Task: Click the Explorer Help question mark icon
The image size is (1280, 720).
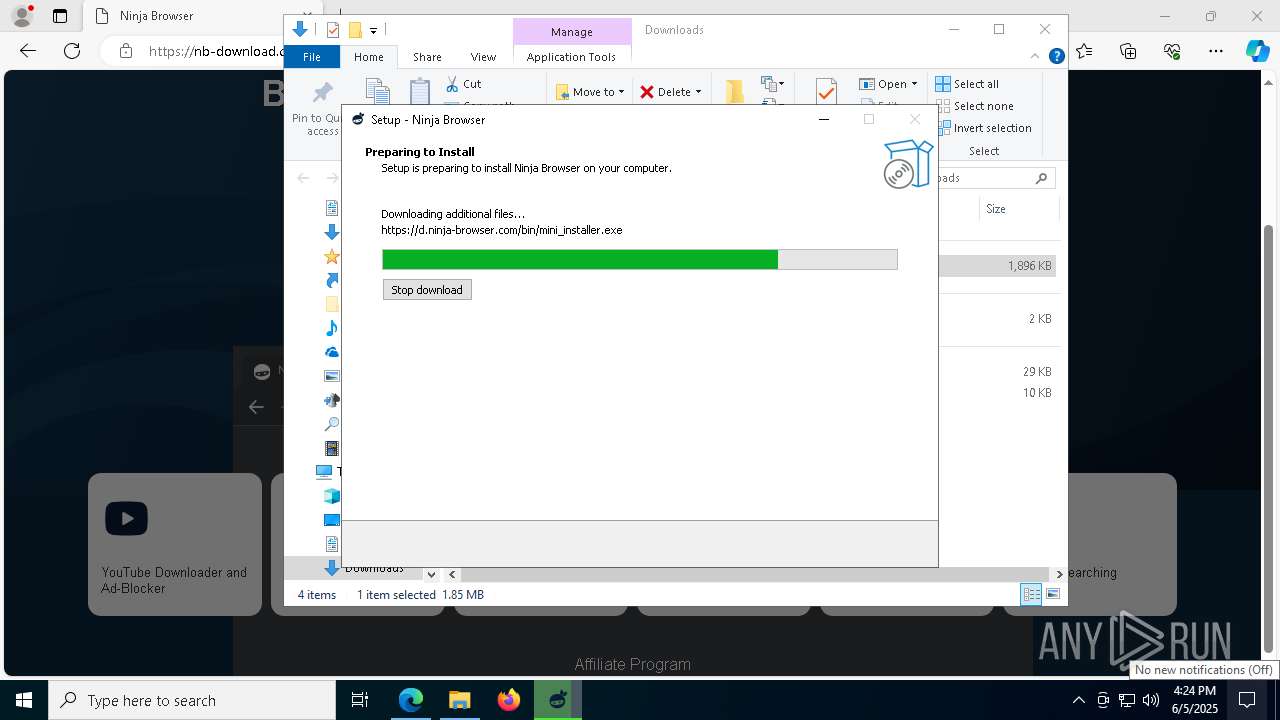Action: pyautogui.click(x=1056, y=57)
